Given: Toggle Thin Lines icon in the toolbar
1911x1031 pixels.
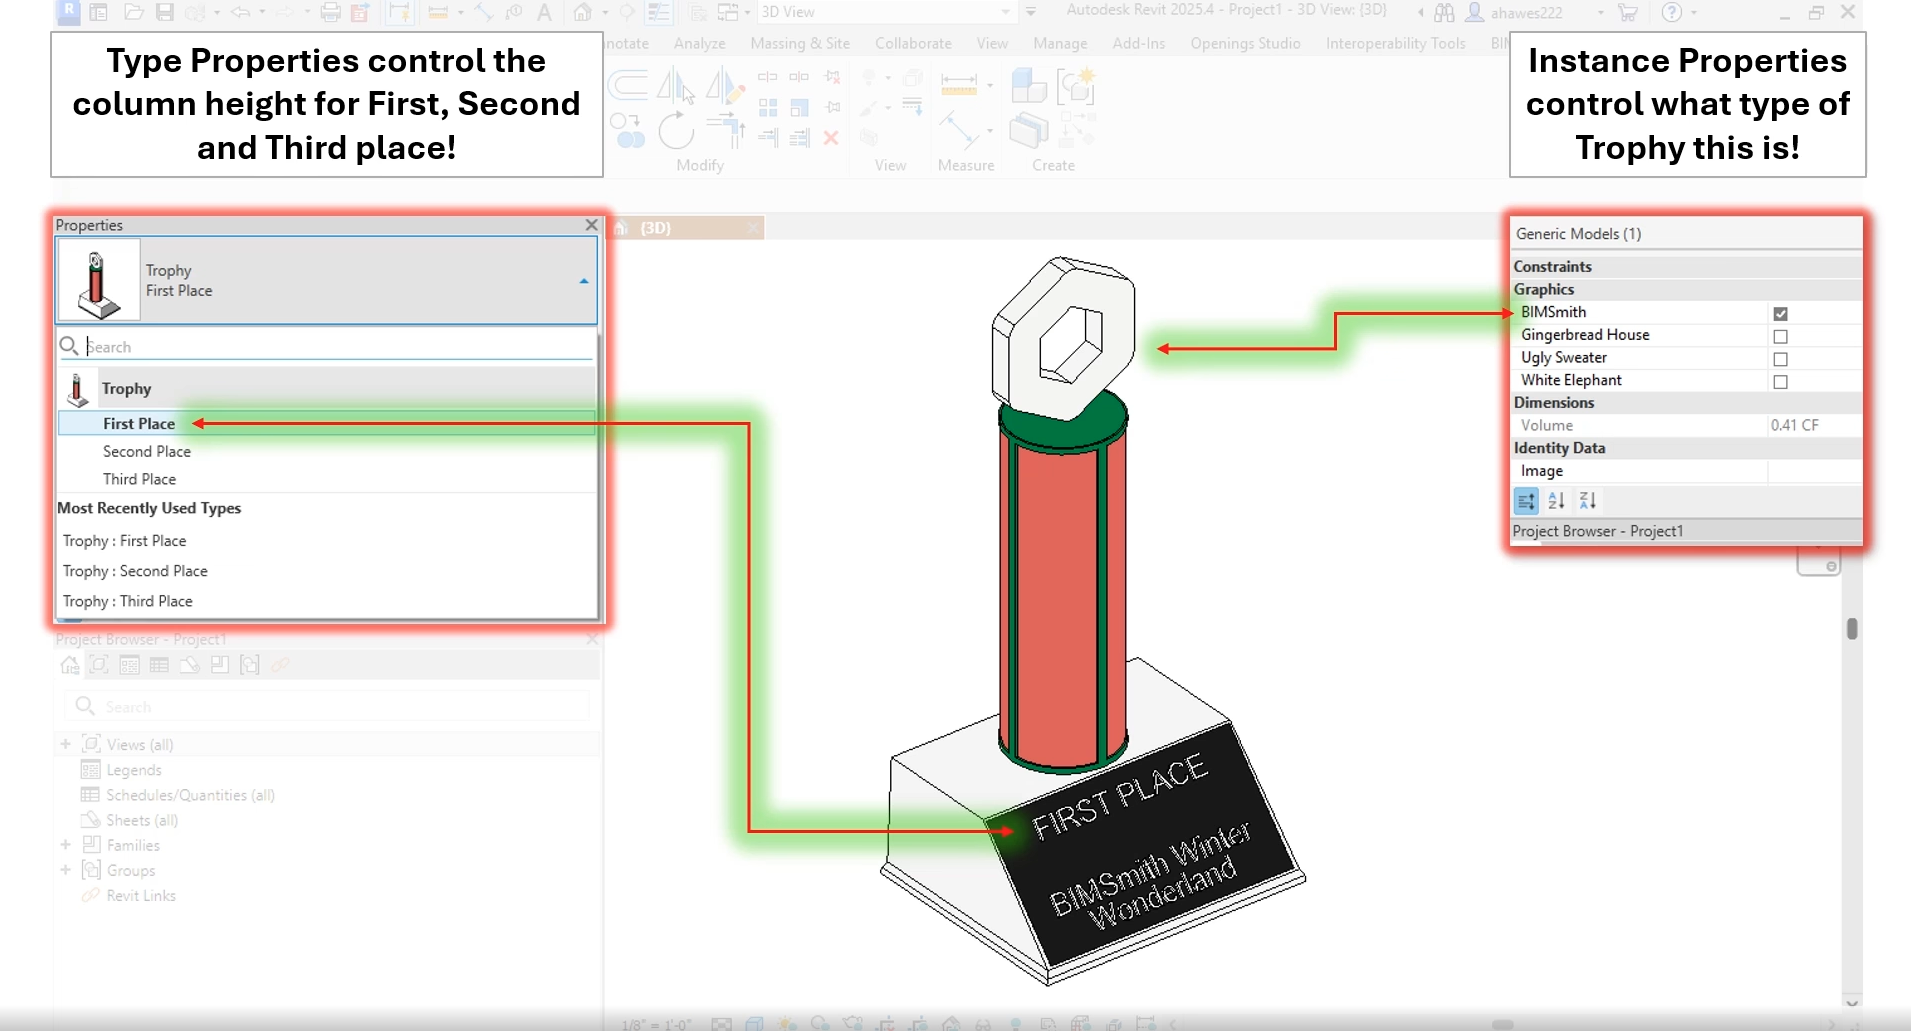Looking at the screenshot, I should coord(658,12).
